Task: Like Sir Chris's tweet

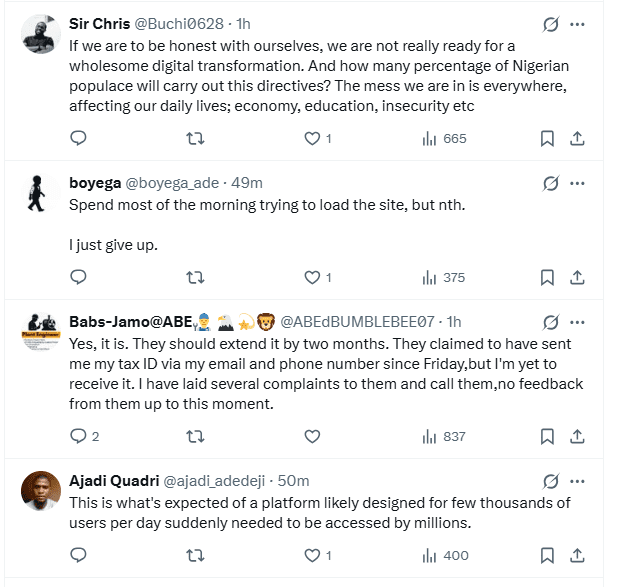Action: [312, 138]
